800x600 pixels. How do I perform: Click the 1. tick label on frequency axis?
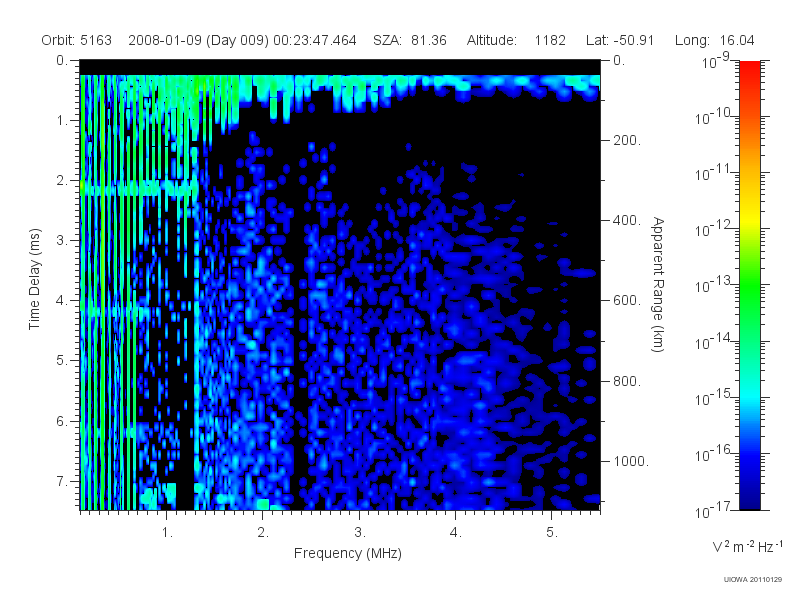167,533
